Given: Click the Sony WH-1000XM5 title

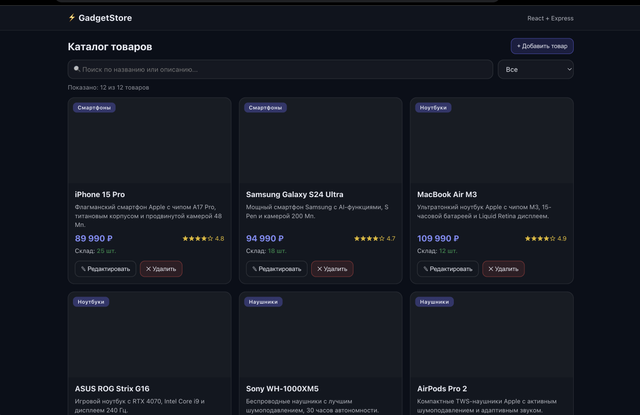Looking at the screenshot, I should tap(282, 389).
